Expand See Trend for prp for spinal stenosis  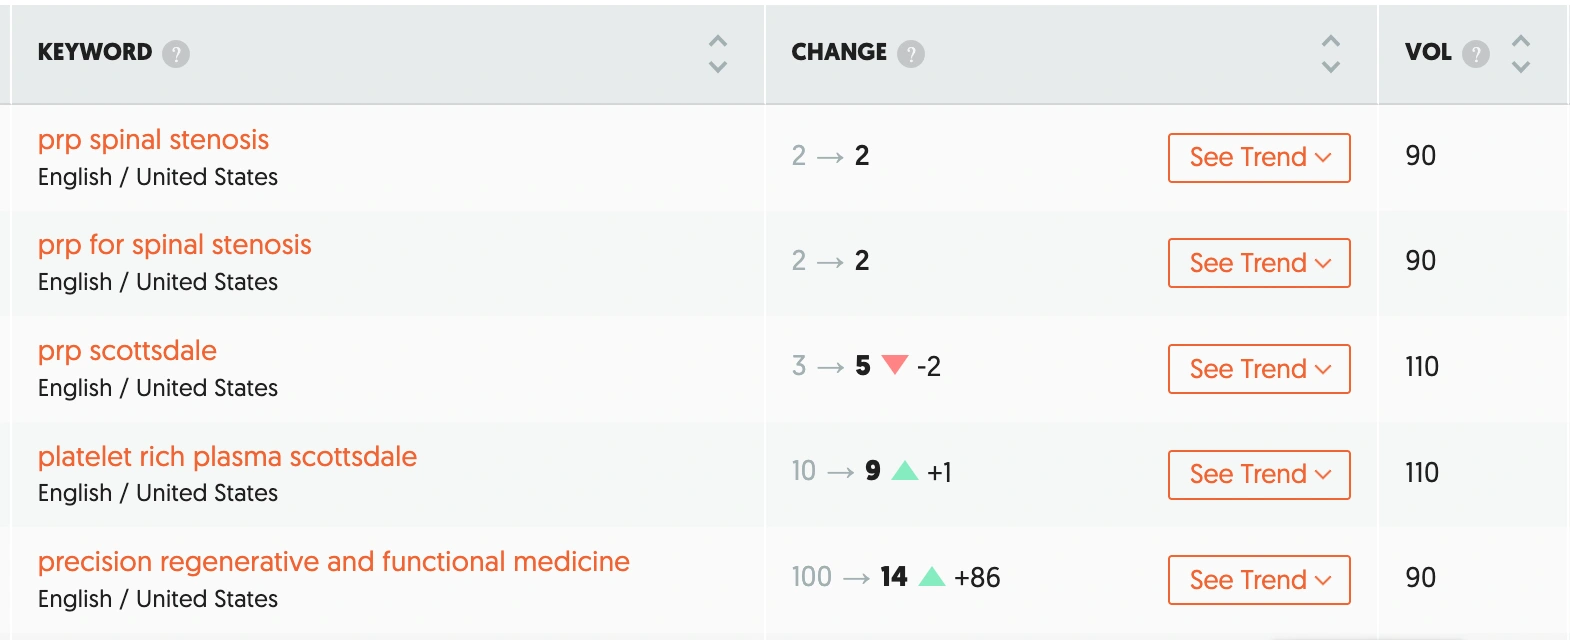(x=1259, y=263)
